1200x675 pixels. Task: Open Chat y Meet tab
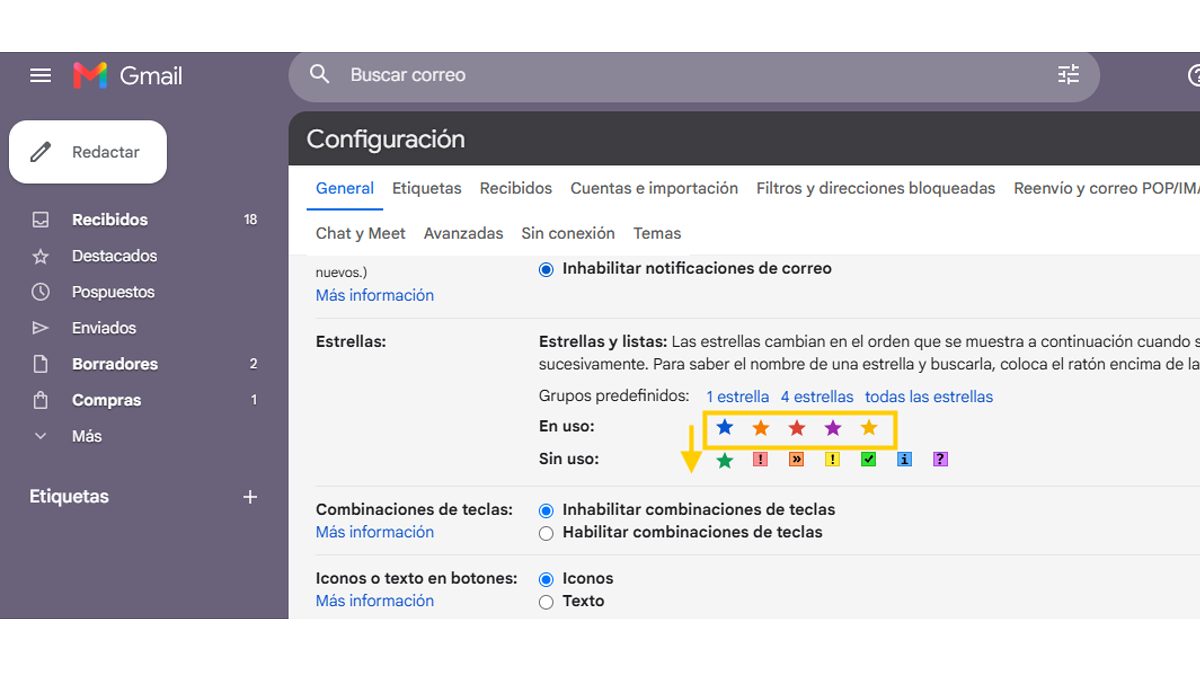tap(361, 233)
